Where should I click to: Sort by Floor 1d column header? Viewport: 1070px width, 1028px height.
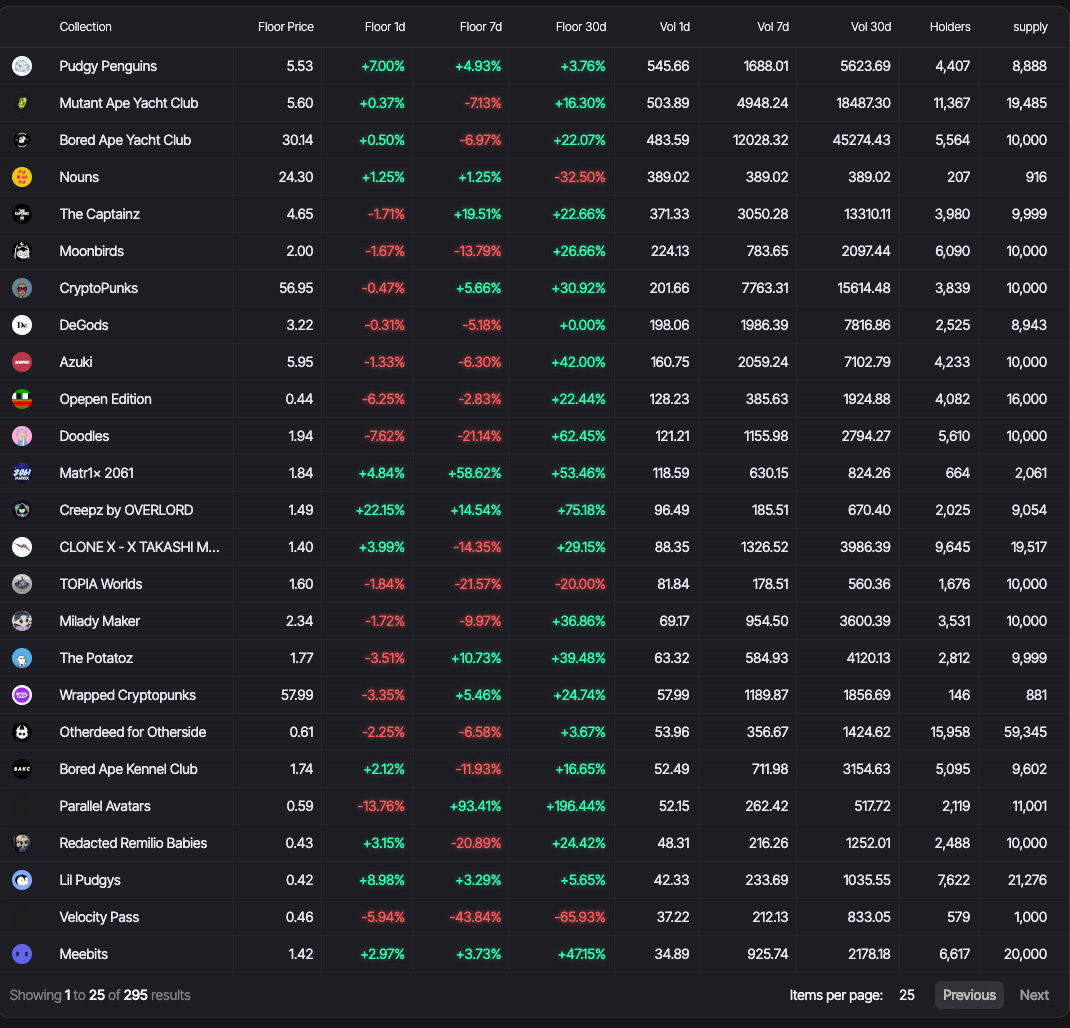[385, 27]
